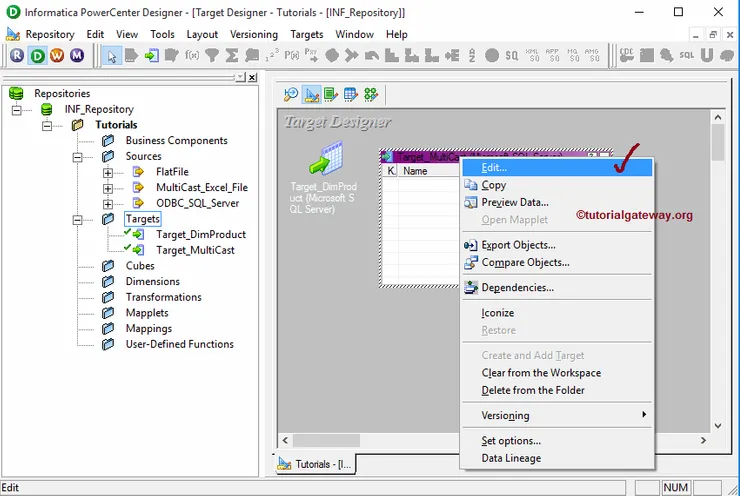Click the MQ SQ toolbar icon
Viewport: 740px width, 496px height.
pyautogui.click(x=572, y=56)
